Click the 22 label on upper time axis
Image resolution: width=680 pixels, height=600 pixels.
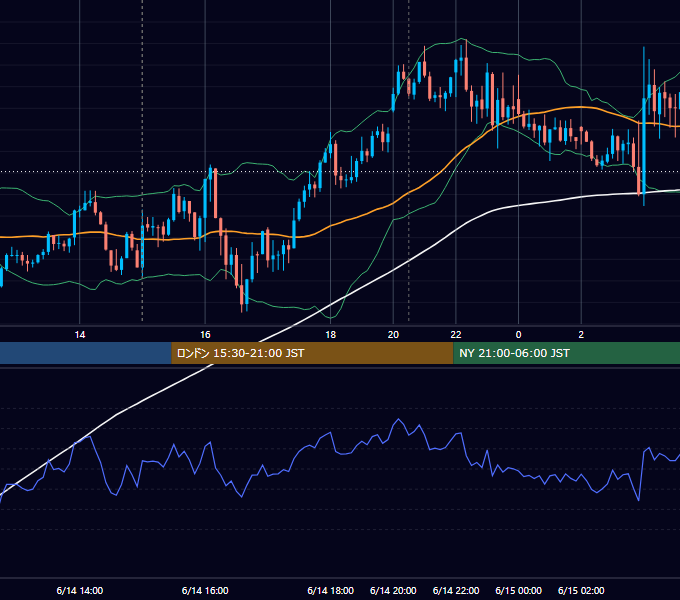(456, 335)
